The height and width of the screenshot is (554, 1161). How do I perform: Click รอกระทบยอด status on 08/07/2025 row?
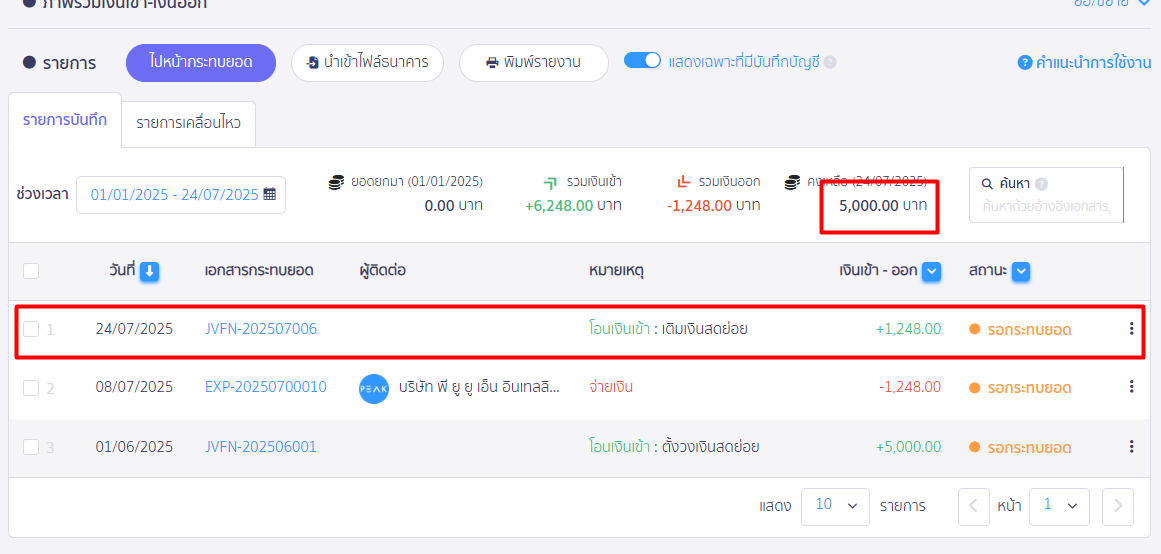click(1020, 388)
